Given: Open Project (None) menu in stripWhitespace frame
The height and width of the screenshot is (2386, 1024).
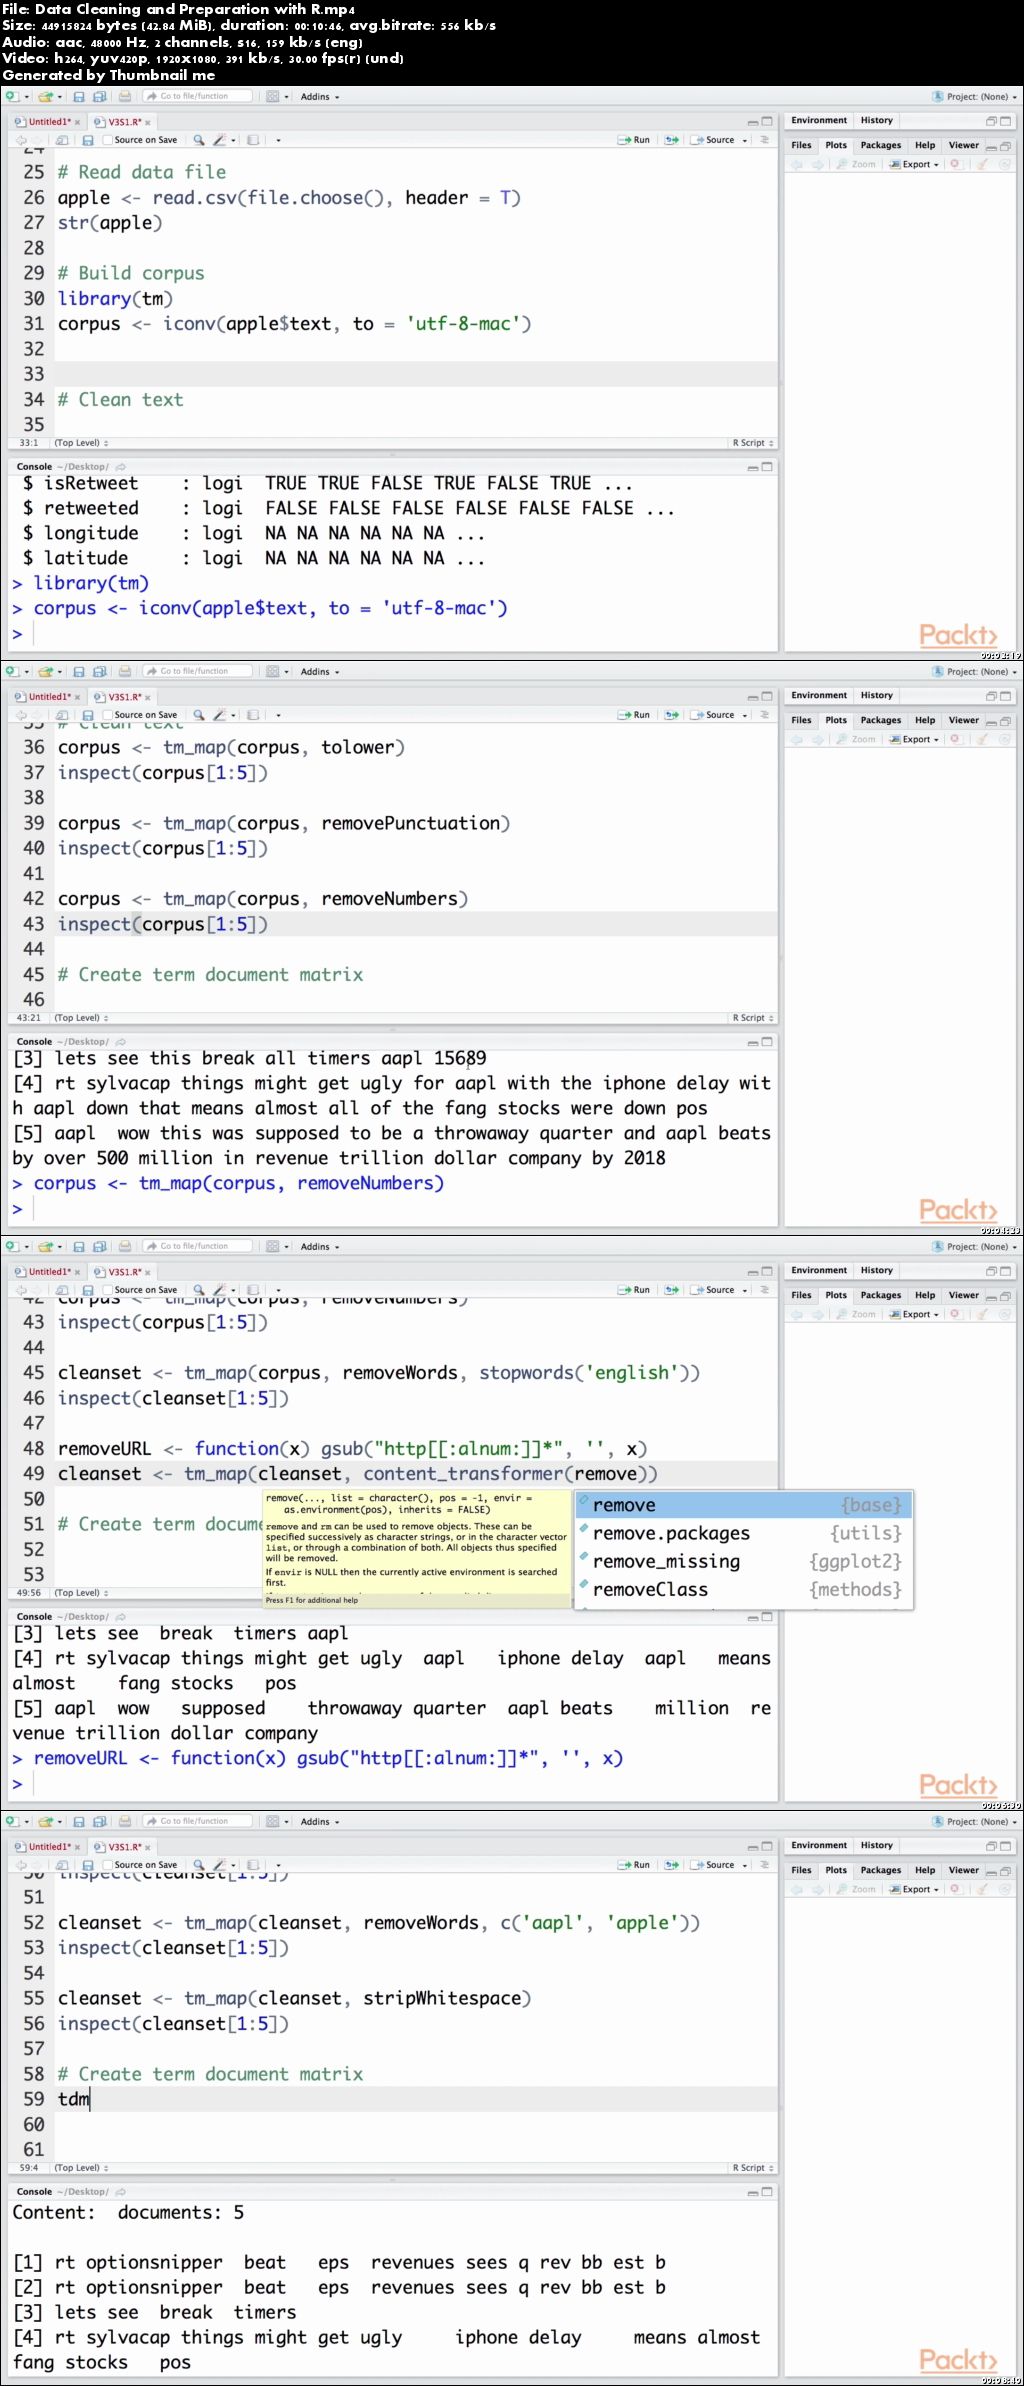Looking at the screenshot, I should coord(974,1822).
